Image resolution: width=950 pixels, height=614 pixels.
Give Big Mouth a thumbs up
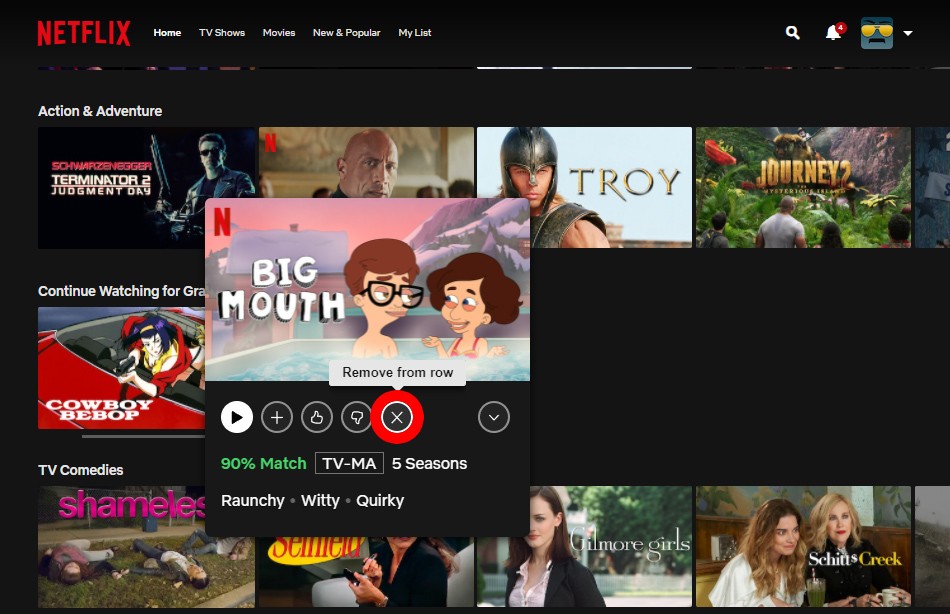coord(317,417)
